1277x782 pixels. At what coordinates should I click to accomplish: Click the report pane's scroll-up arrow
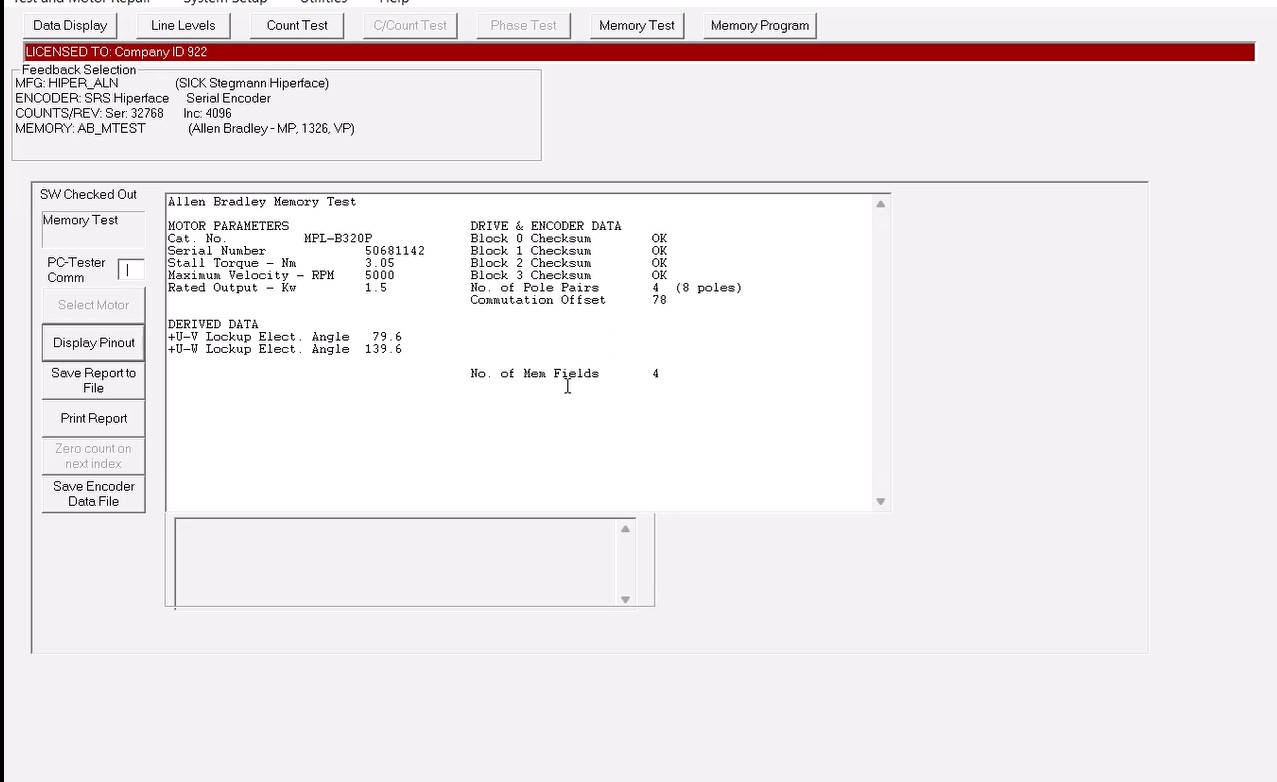click(x=880, y=204)
